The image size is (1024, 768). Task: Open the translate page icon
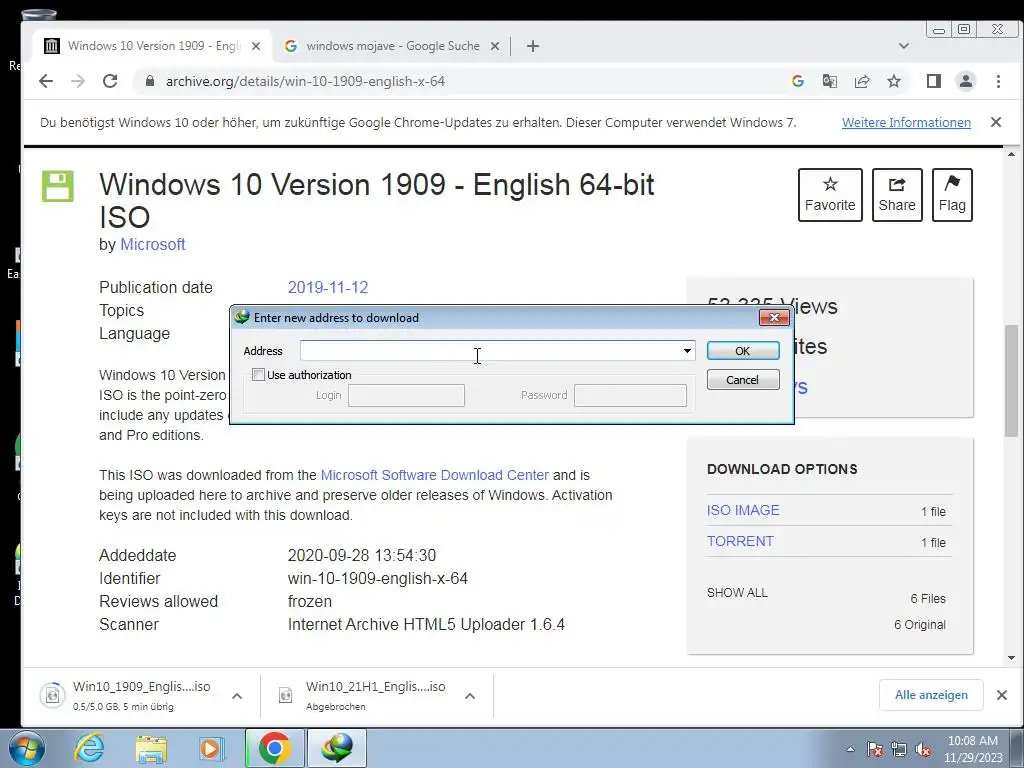[829, 81]
